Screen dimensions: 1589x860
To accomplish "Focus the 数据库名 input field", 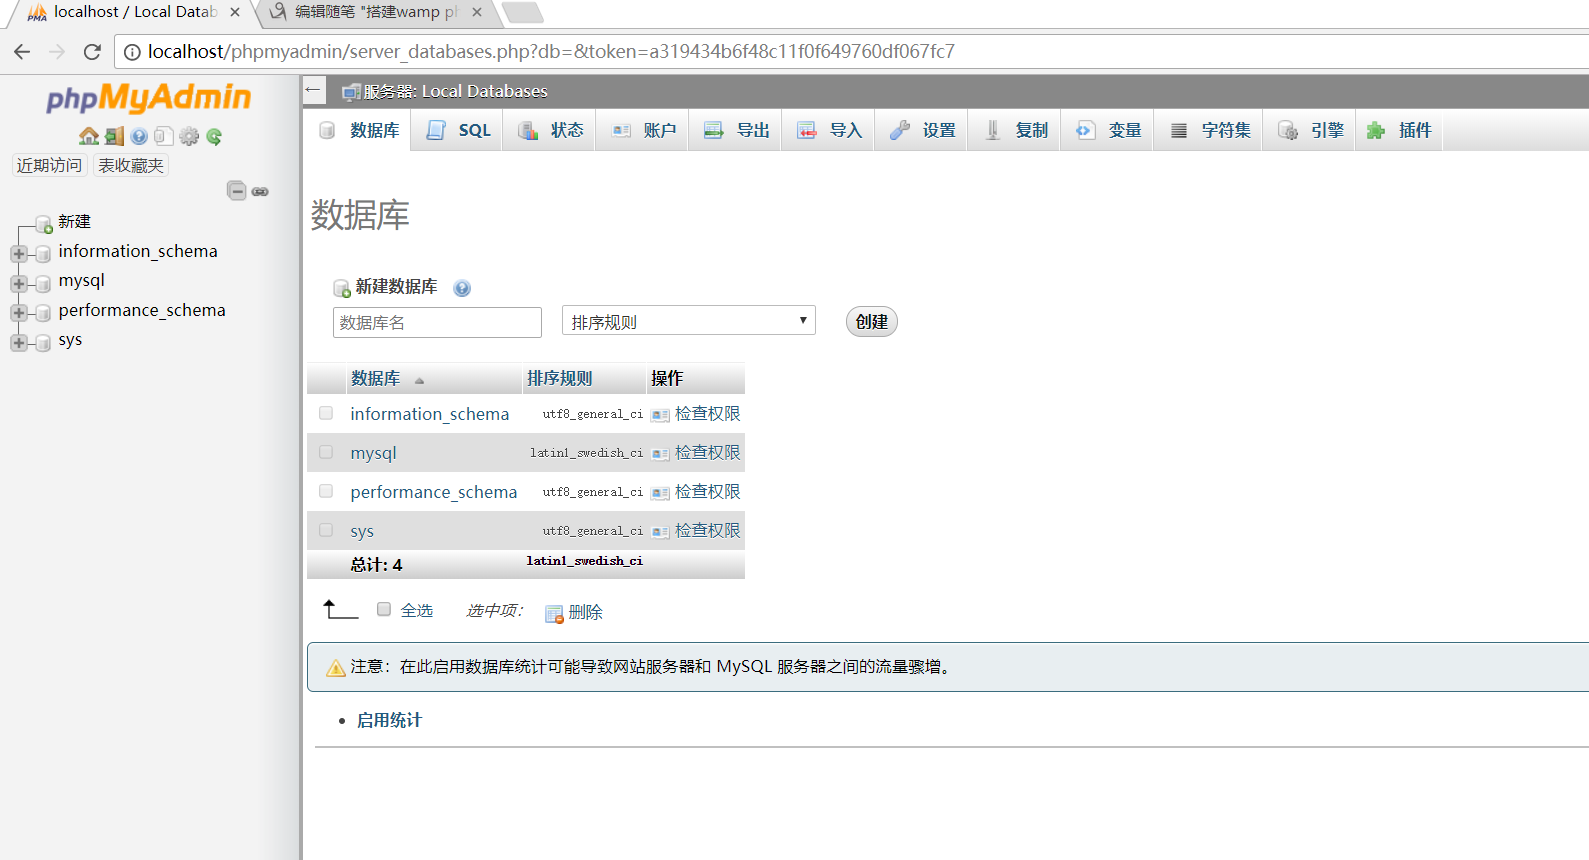I will click(437, 322).
